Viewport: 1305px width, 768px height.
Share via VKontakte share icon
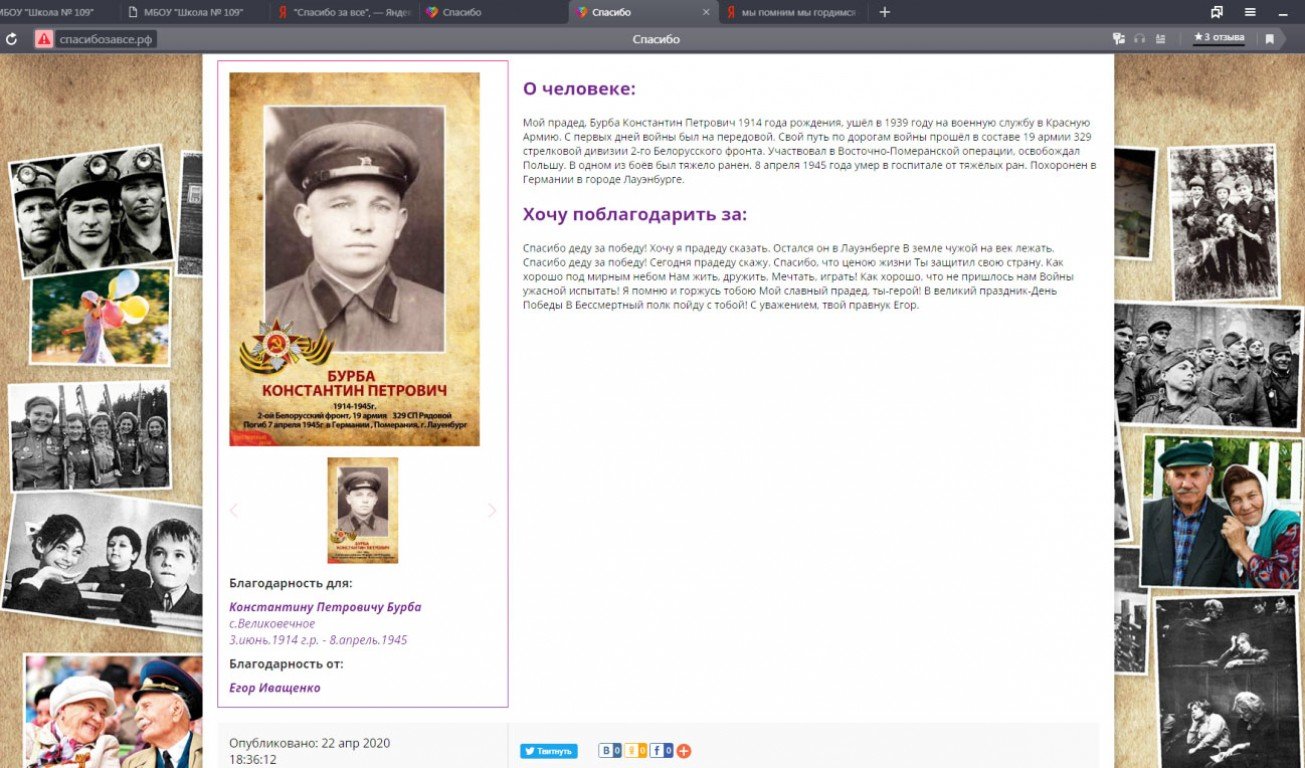(x=610, y=751)
